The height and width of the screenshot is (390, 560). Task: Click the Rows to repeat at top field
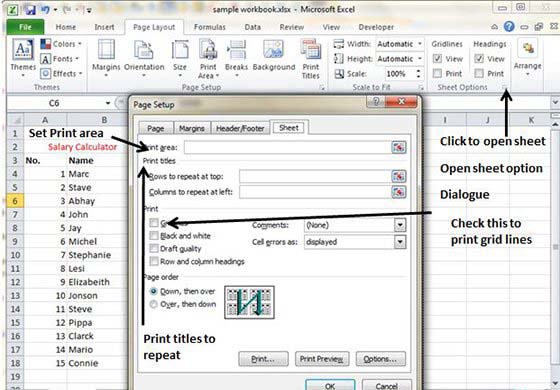[315, 176]
